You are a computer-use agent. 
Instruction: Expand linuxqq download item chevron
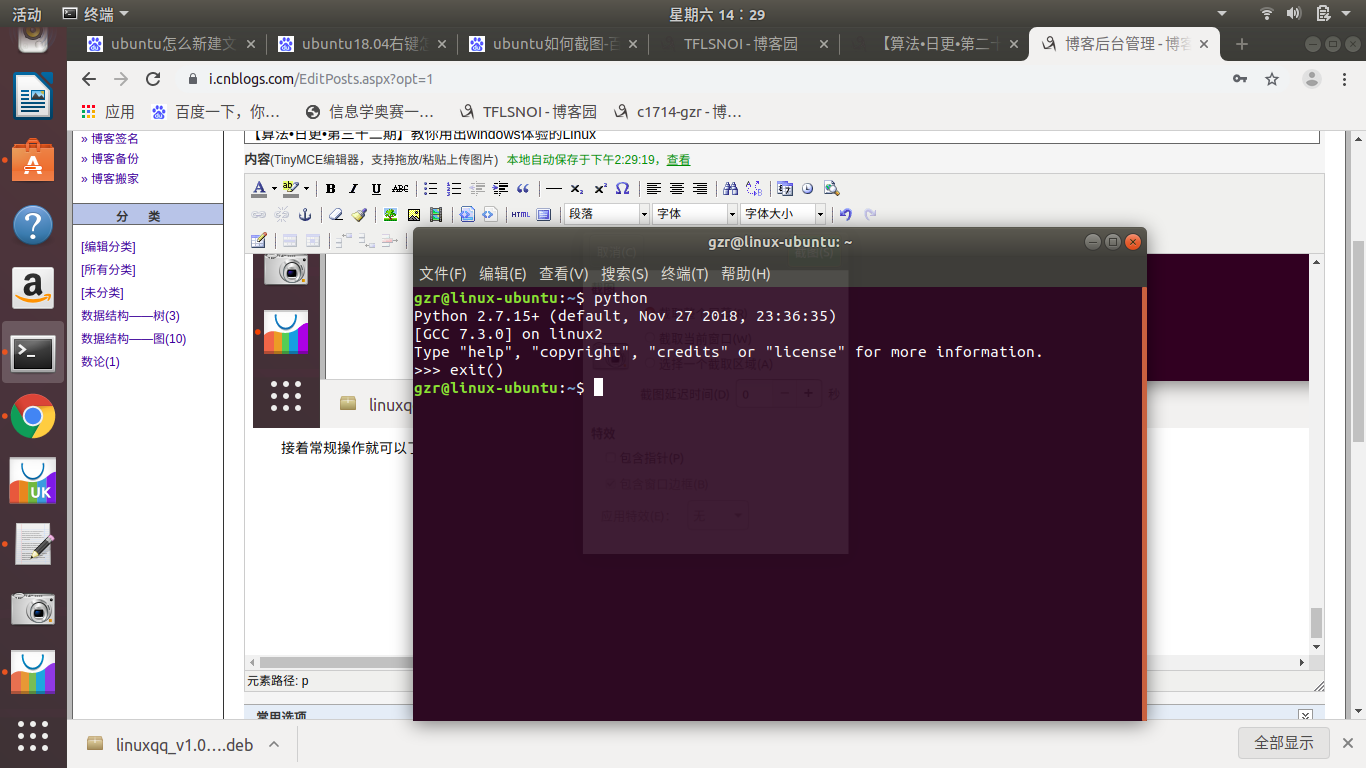click(x=274, y=744)
